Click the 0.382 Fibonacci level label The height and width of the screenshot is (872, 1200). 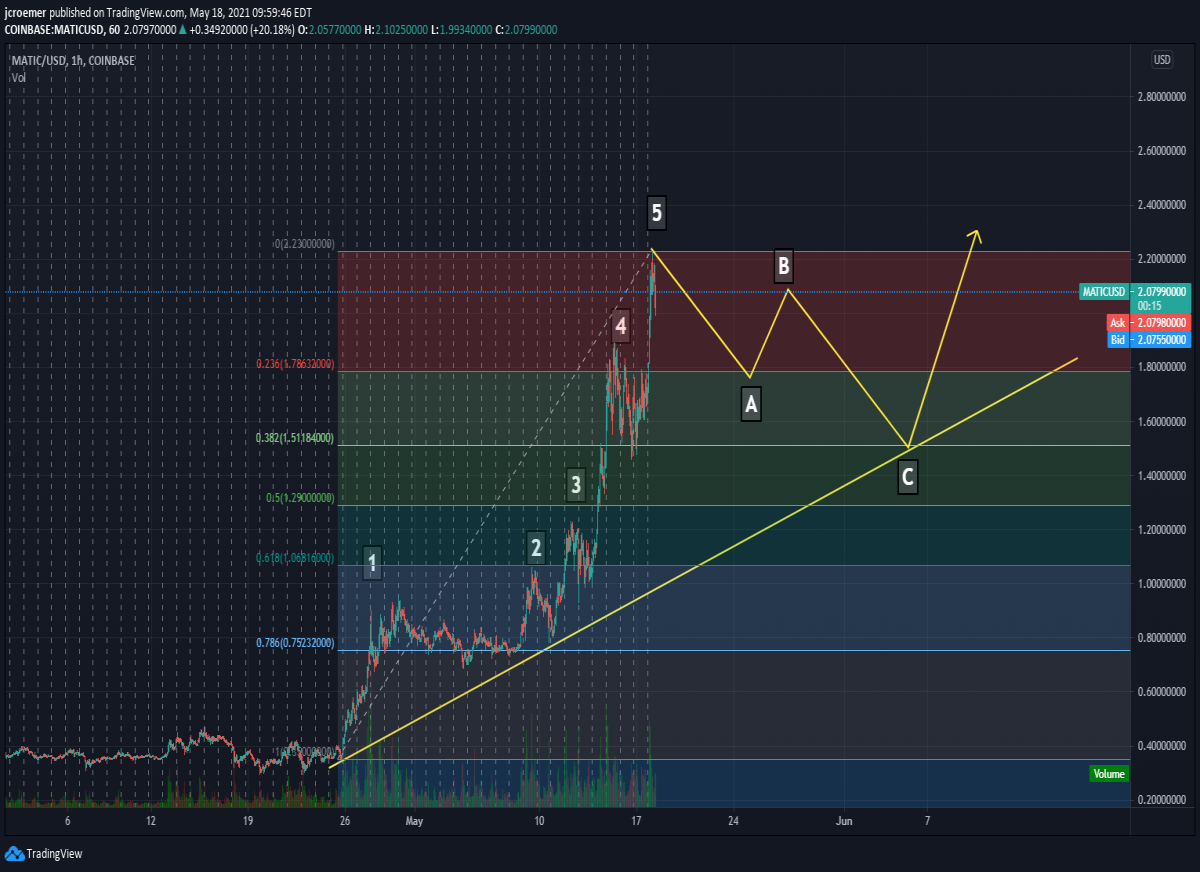click(295, 438)
